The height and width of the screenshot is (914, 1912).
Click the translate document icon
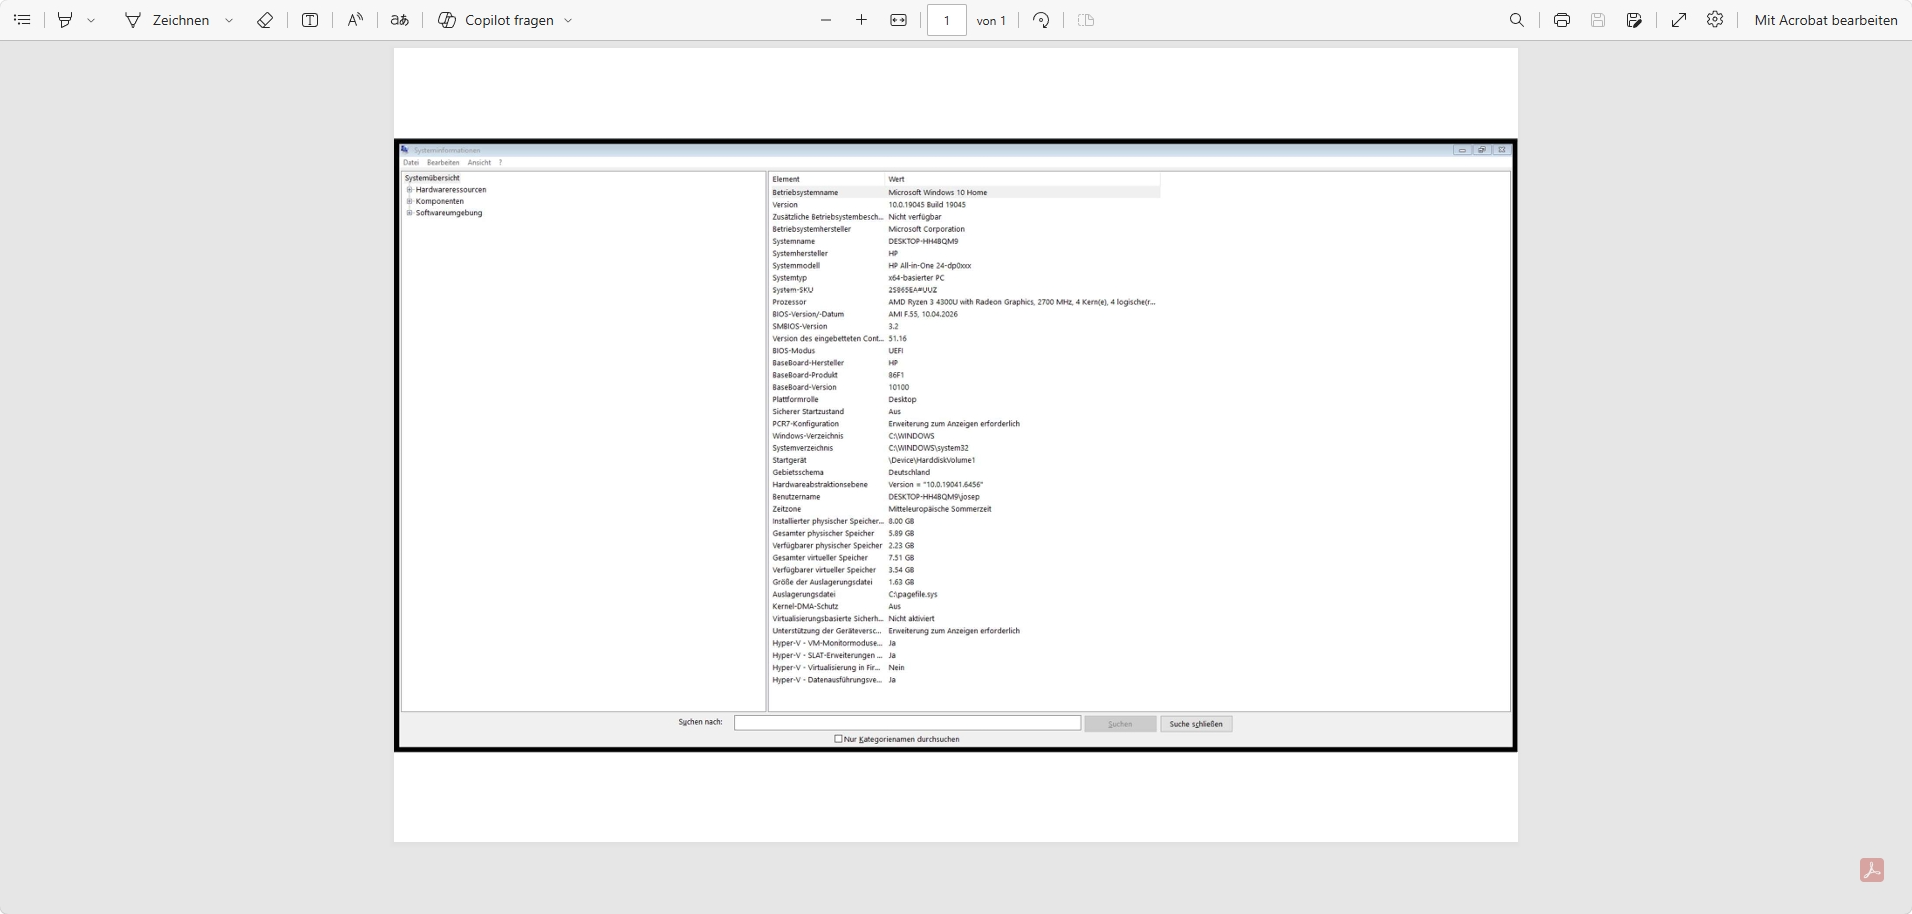coord(400,20)
